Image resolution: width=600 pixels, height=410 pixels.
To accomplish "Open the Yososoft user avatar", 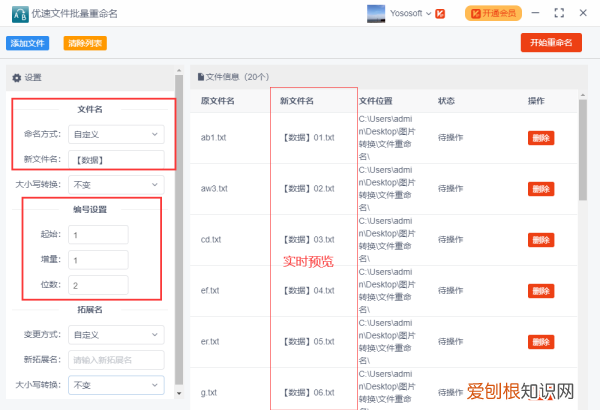I will click(376, 14).
